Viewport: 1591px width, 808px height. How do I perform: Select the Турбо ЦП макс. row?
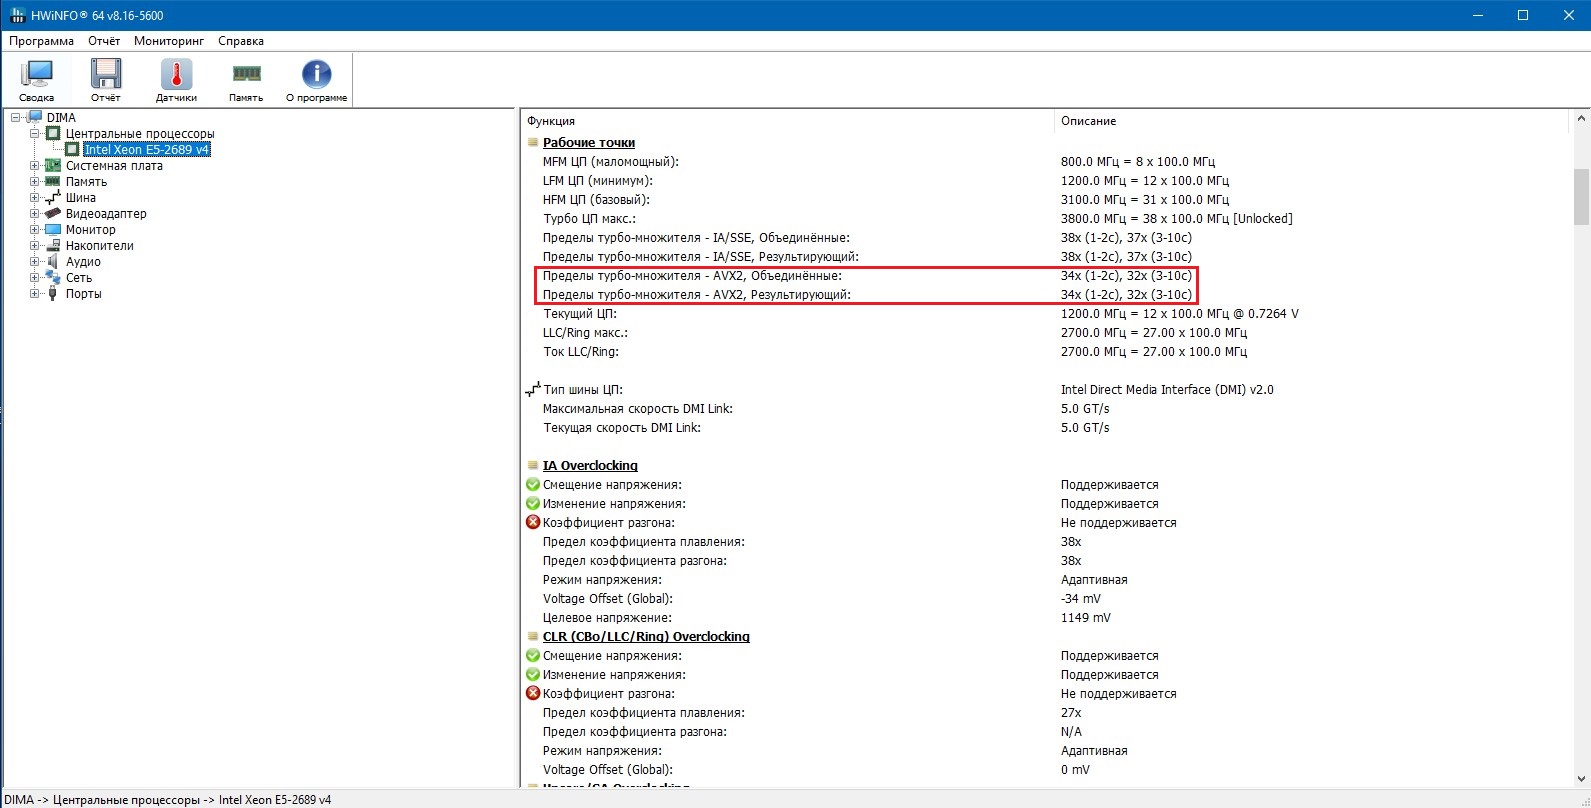click(x=1047, y=219)
